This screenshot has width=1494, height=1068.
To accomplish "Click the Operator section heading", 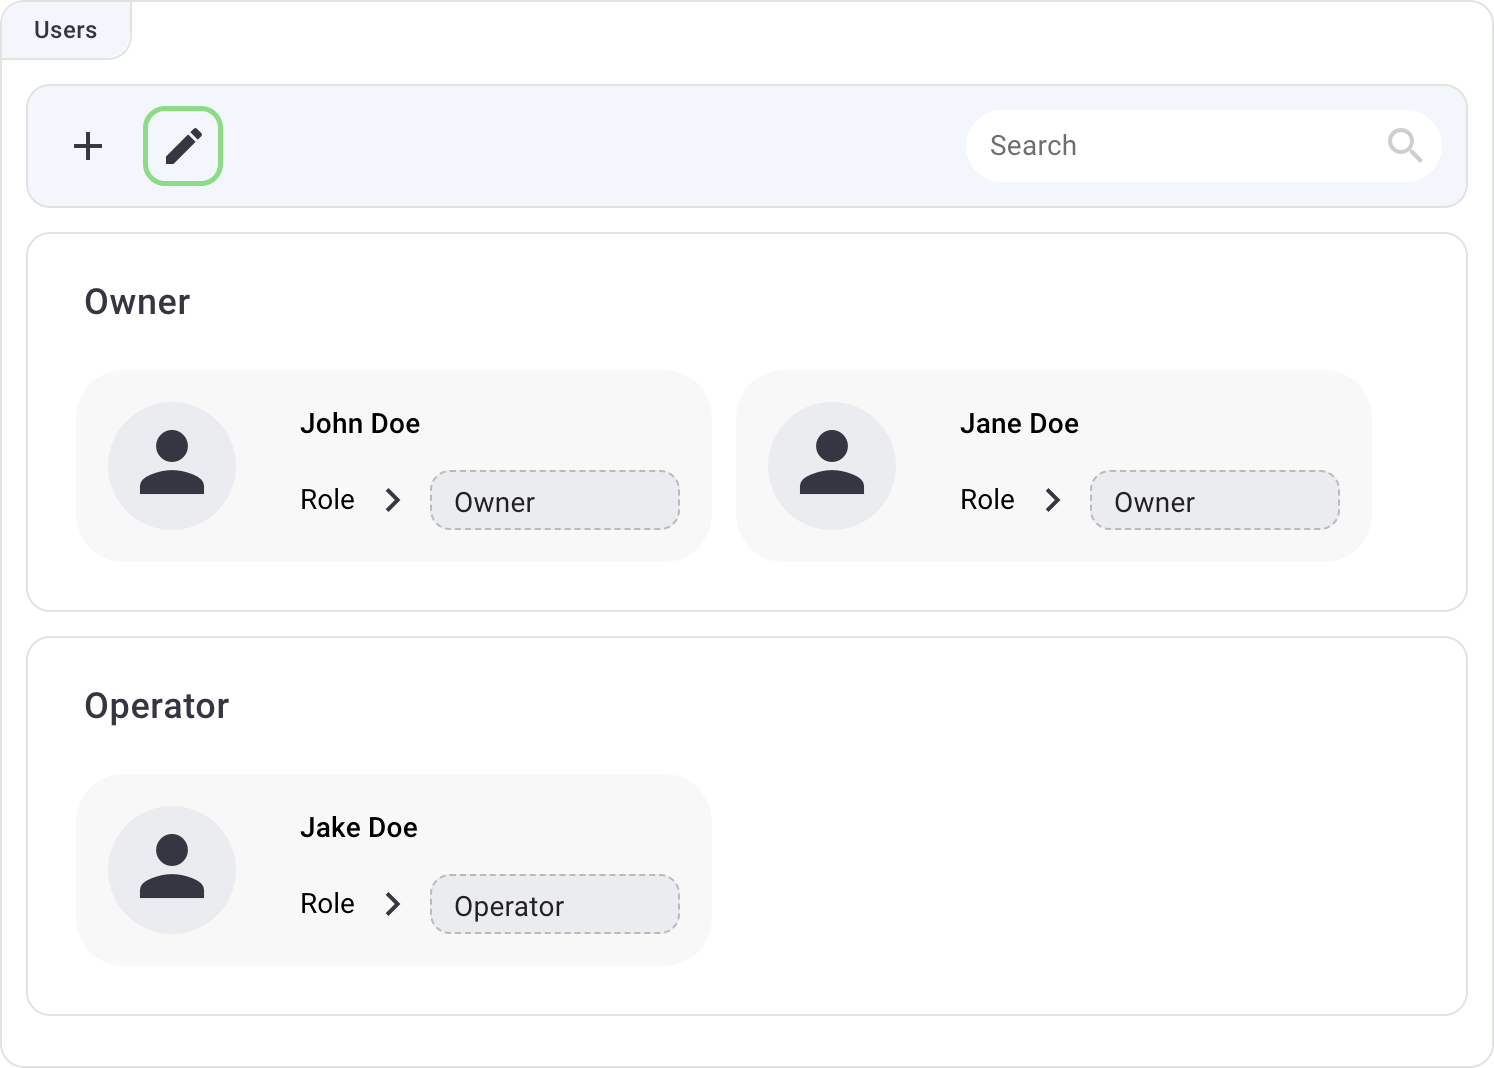I will point(157,706).
